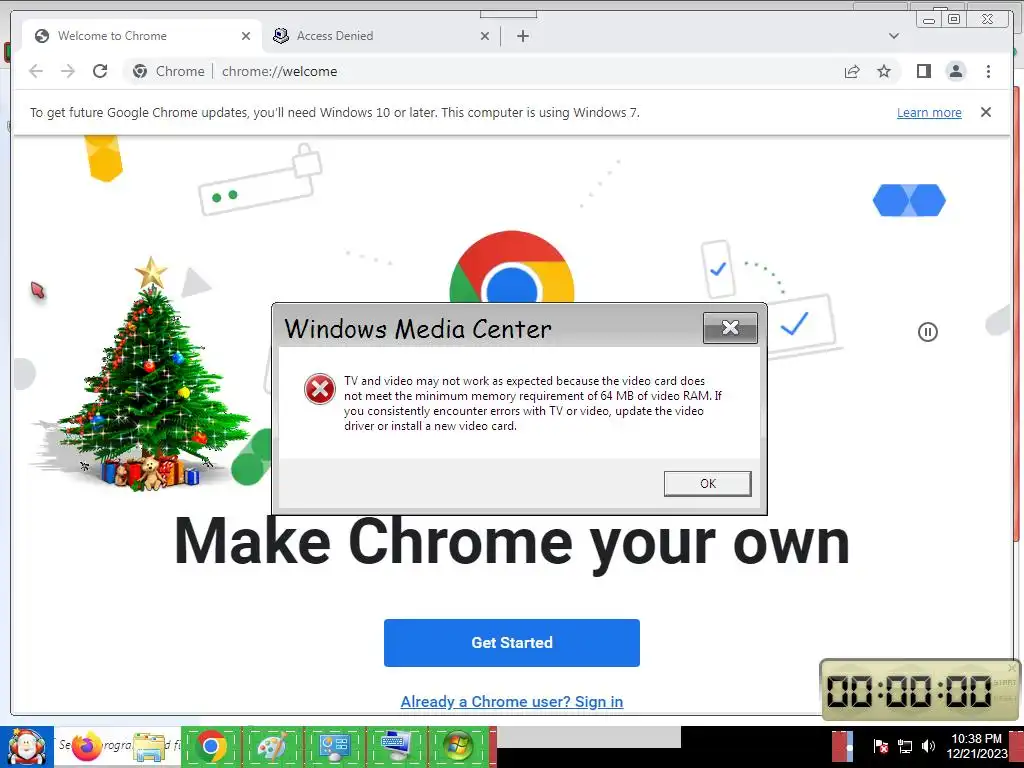Share this page icon

pyautogui.click(x=852, y=71)
